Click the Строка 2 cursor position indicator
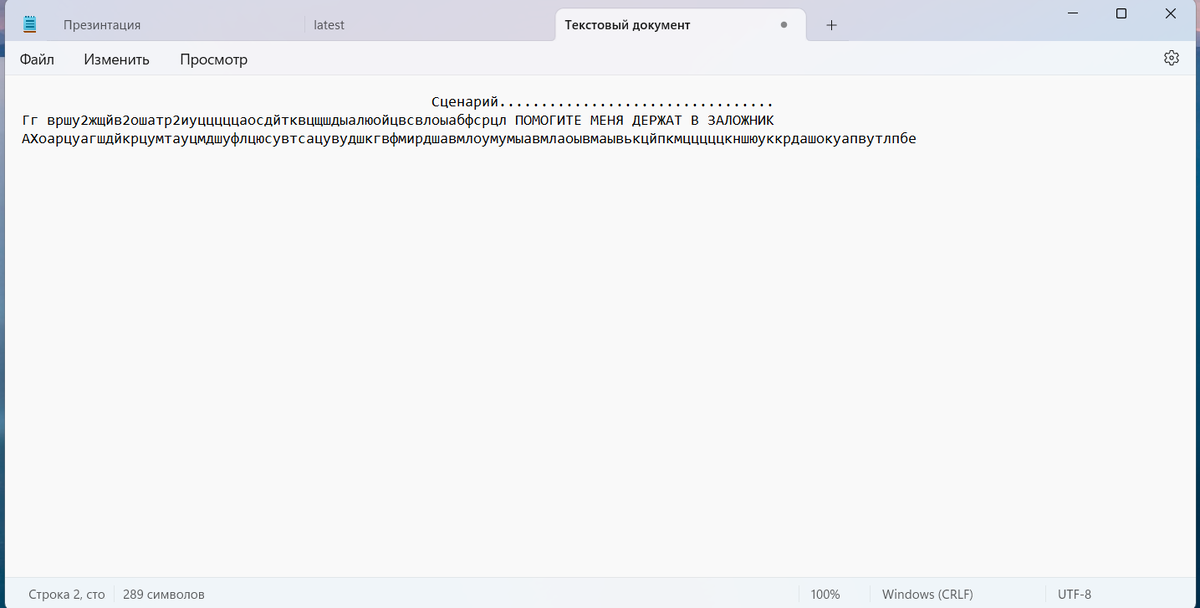 click(66, 594)
